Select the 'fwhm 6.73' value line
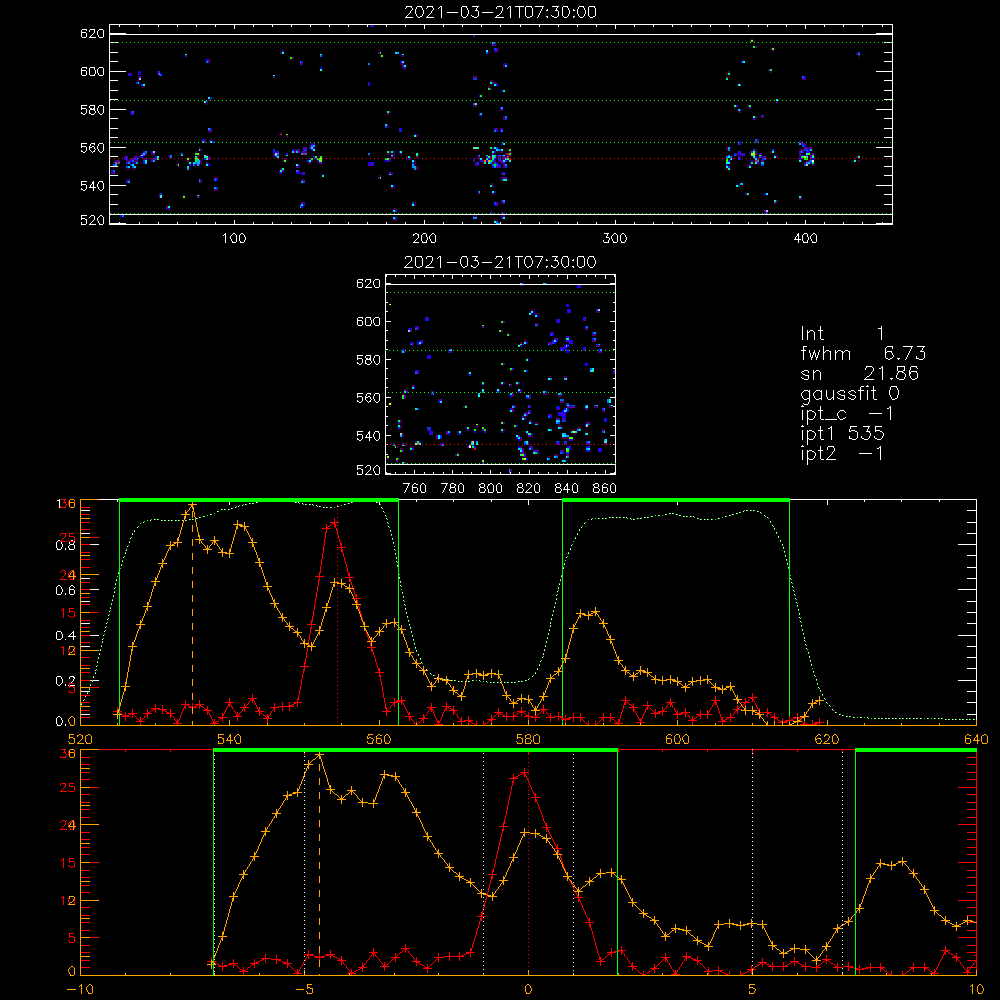1000x1000 pixels. coord(863,353)
